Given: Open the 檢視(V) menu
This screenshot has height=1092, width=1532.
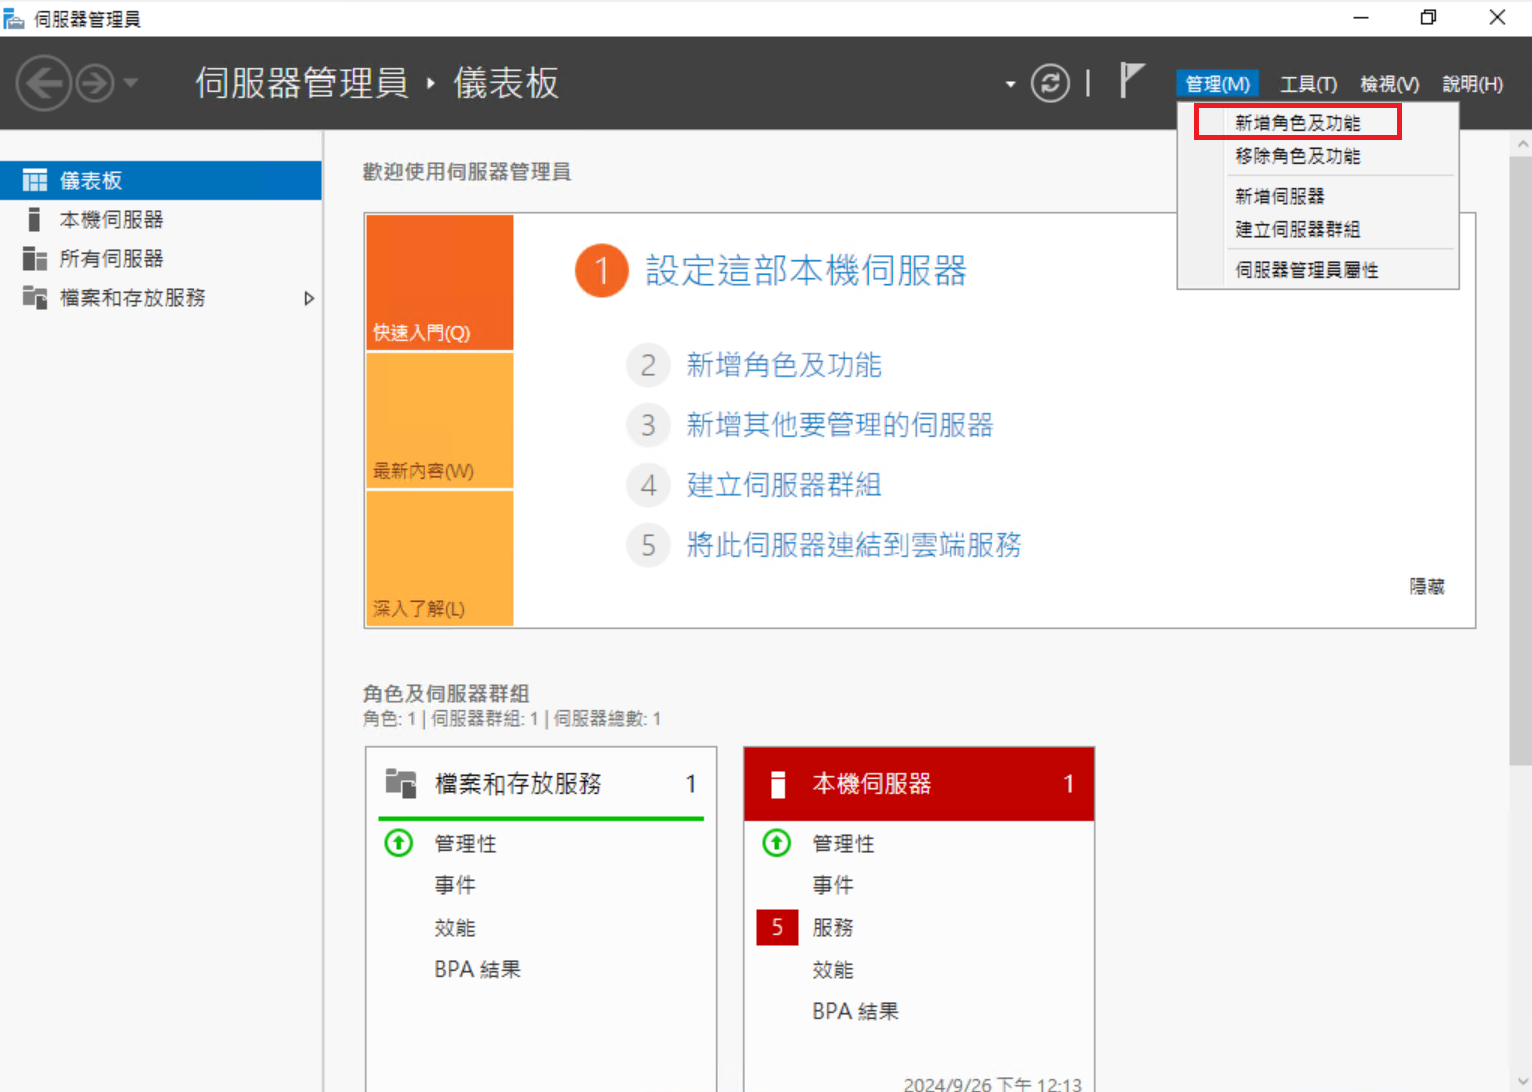Looking at the screenshot, I should coord(1389,84).
